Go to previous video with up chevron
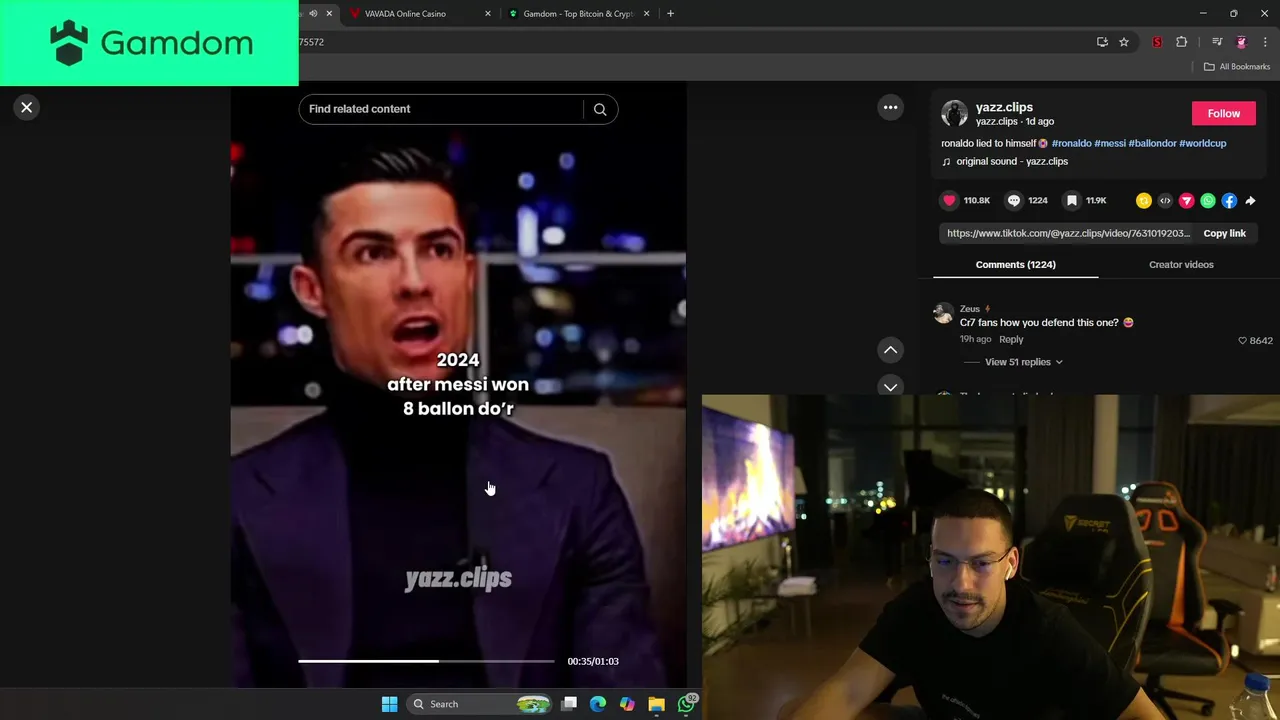Screen dimensions: 1280x720 coord(890,350)
